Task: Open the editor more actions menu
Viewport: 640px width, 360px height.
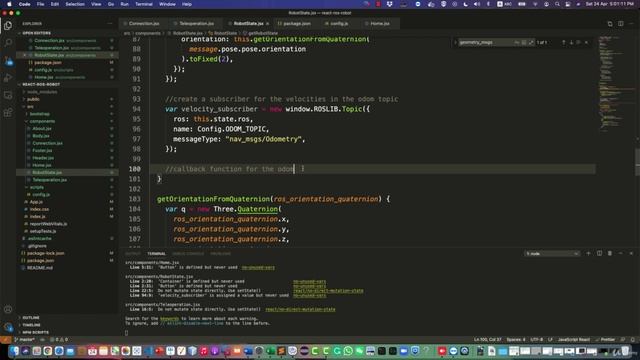Action: tap(631, 24)
